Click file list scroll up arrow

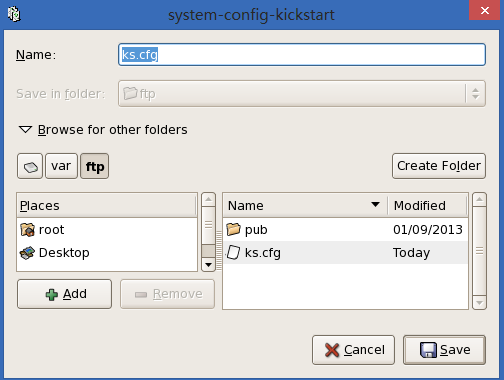click(479, 200)
